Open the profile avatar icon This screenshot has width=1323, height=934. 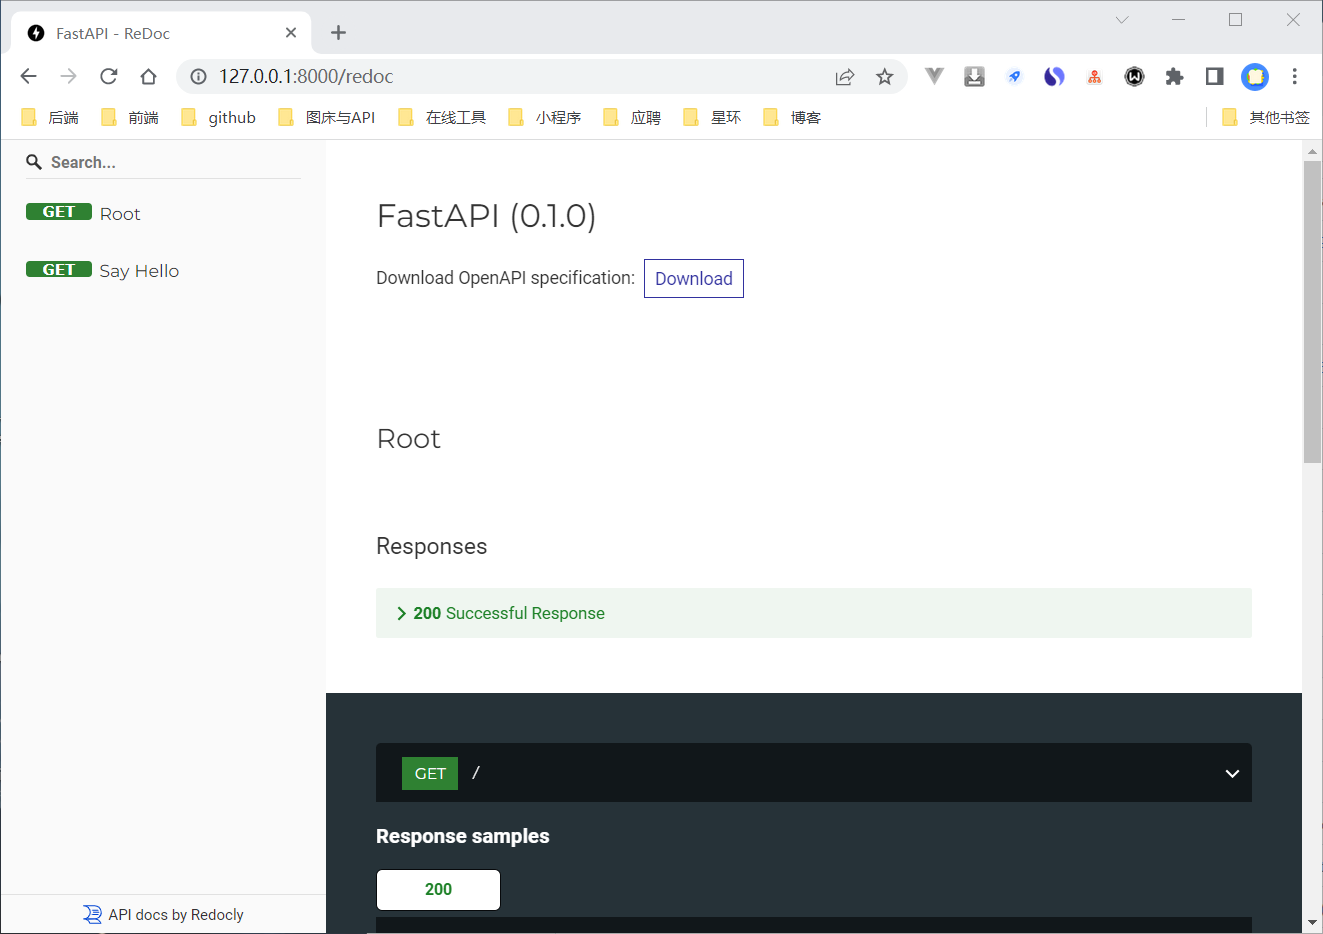point(1254,76)
